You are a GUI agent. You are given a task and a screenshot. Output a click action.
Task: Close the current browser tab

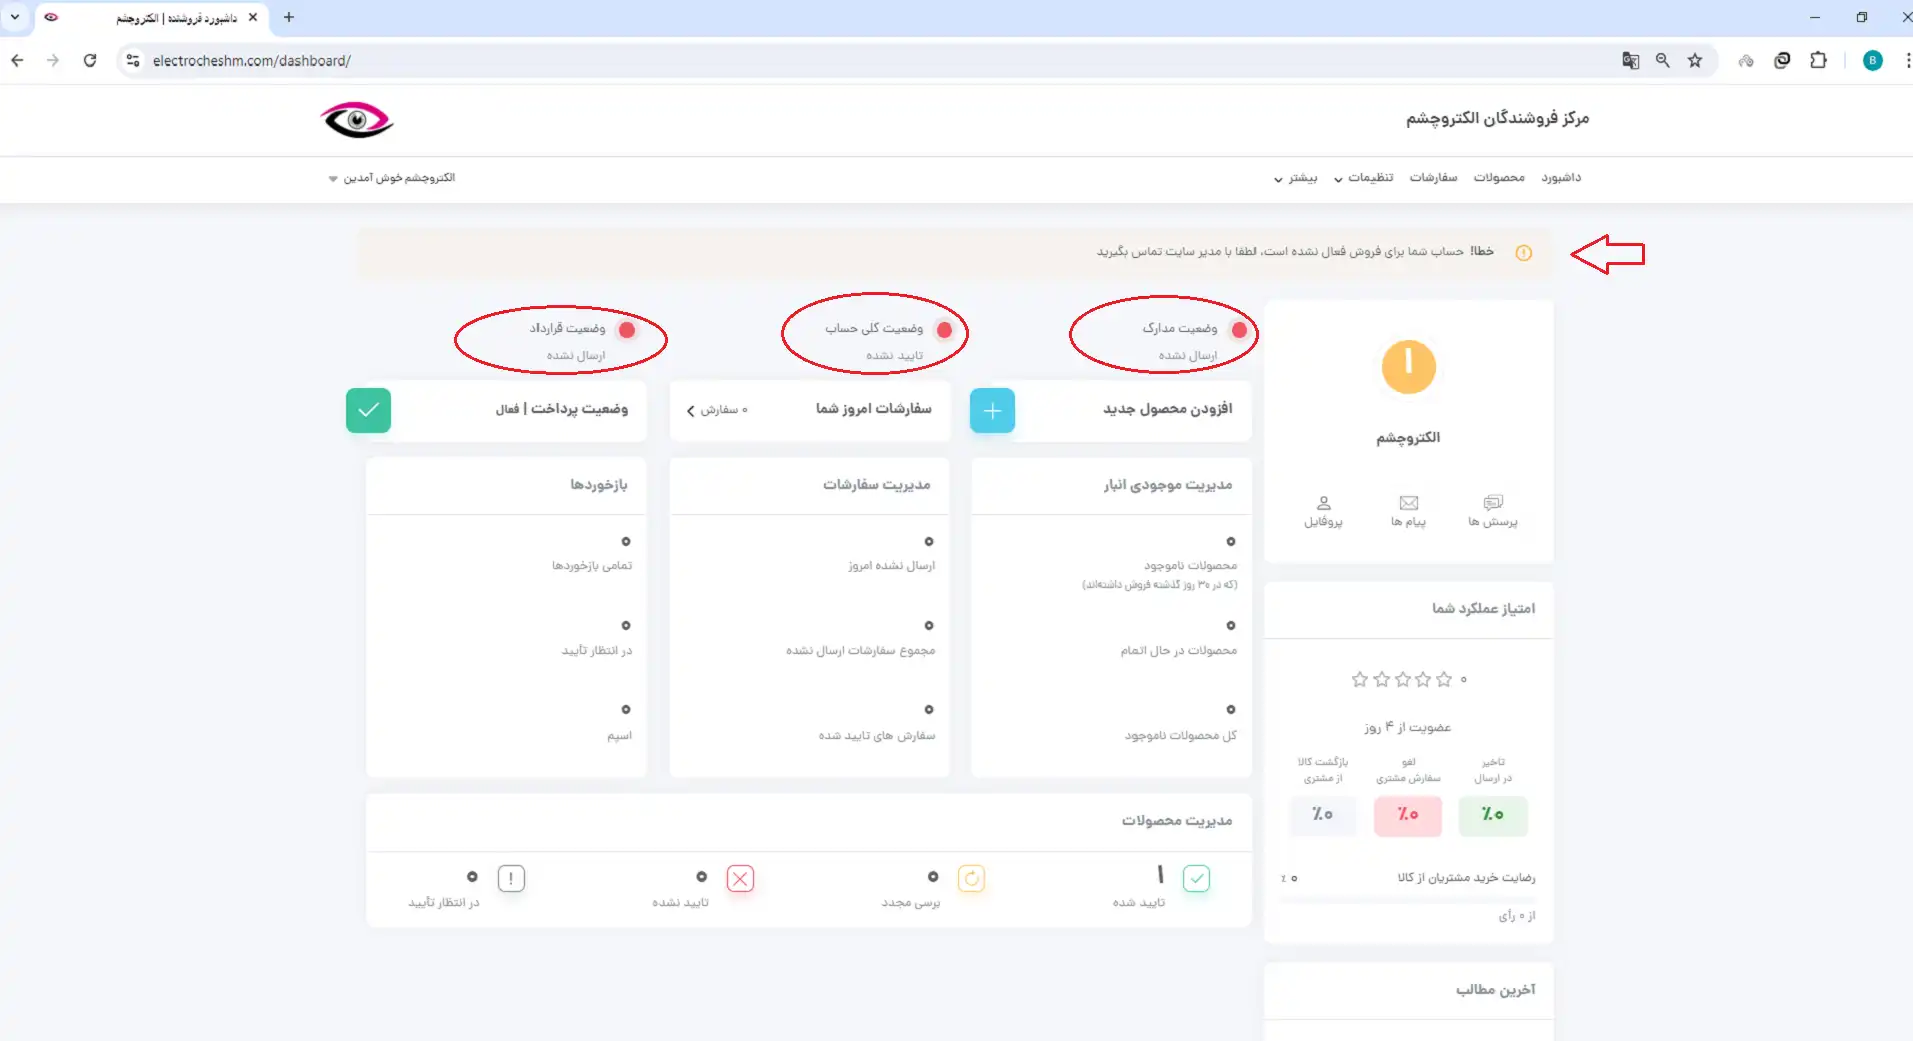tap(253, 17)
